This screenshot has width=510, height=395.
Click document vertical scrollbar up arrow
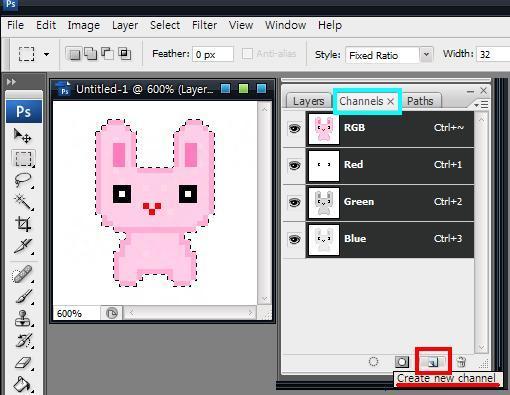[265, 109]
